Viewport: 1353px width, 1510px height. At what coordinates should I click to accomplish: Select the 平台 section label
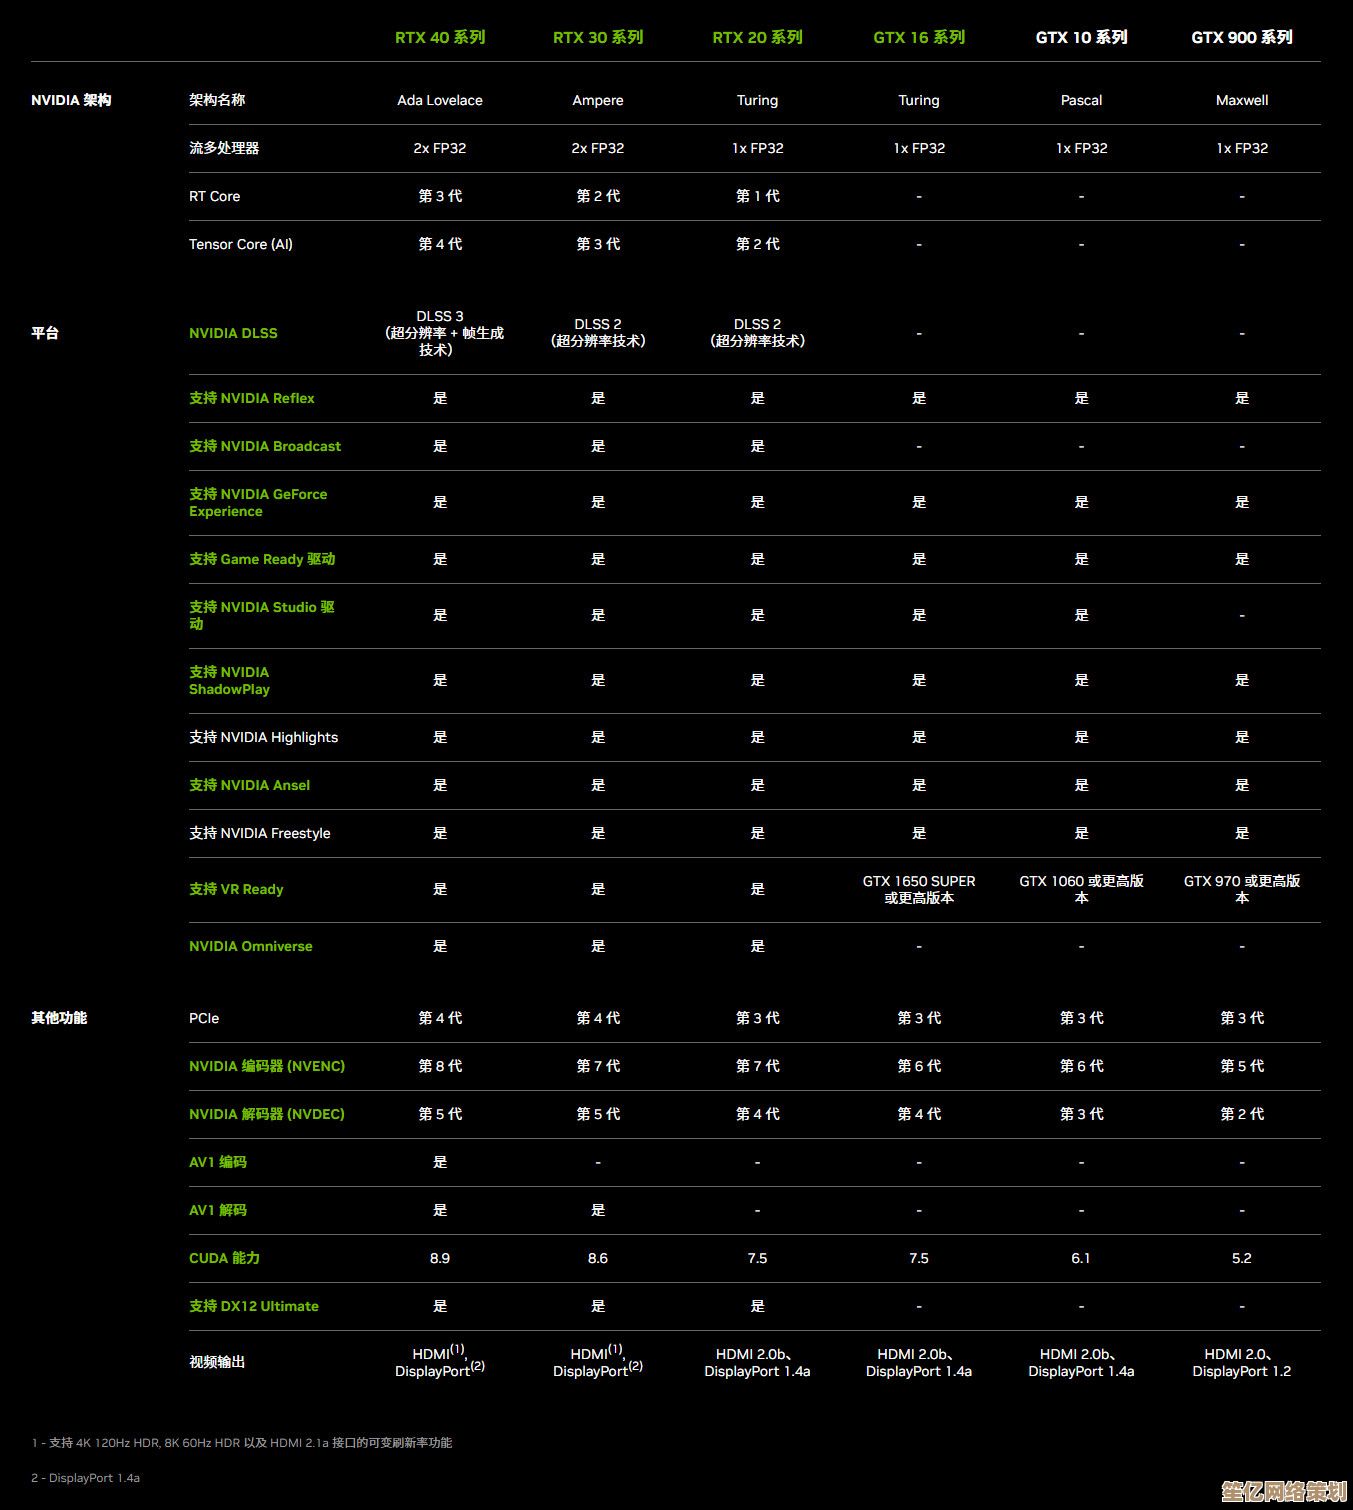(45, 333)
